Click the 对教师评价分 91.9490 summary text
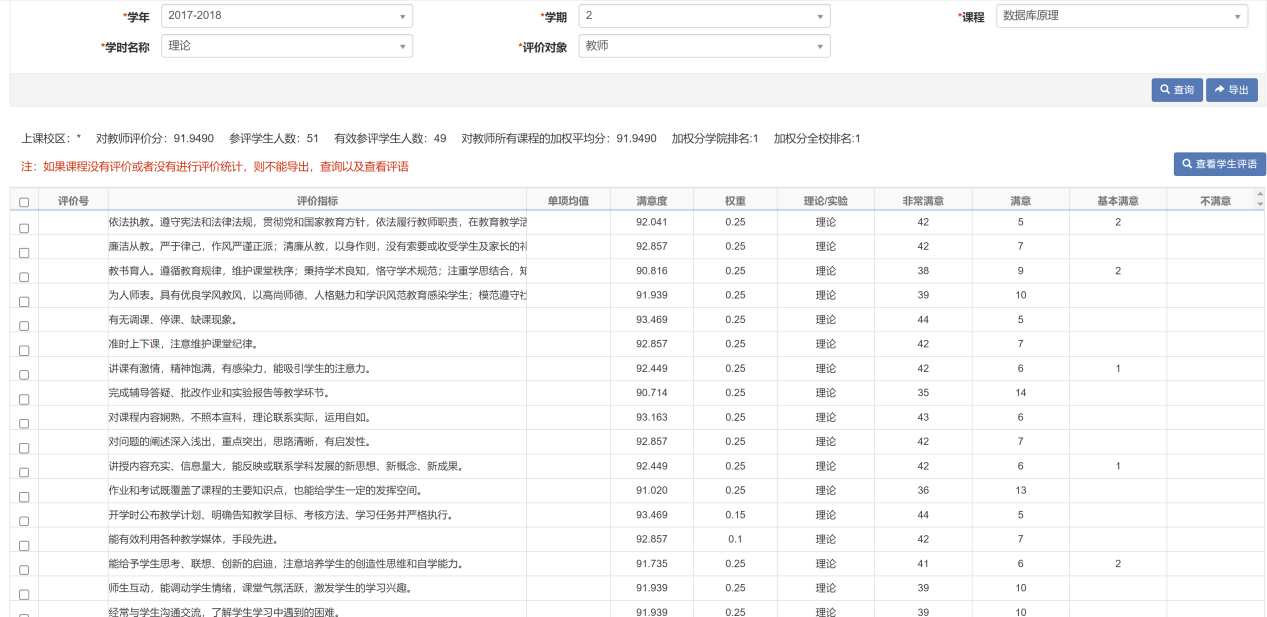This screenshot has width=1267, height=617. click(x=155, y=139)
